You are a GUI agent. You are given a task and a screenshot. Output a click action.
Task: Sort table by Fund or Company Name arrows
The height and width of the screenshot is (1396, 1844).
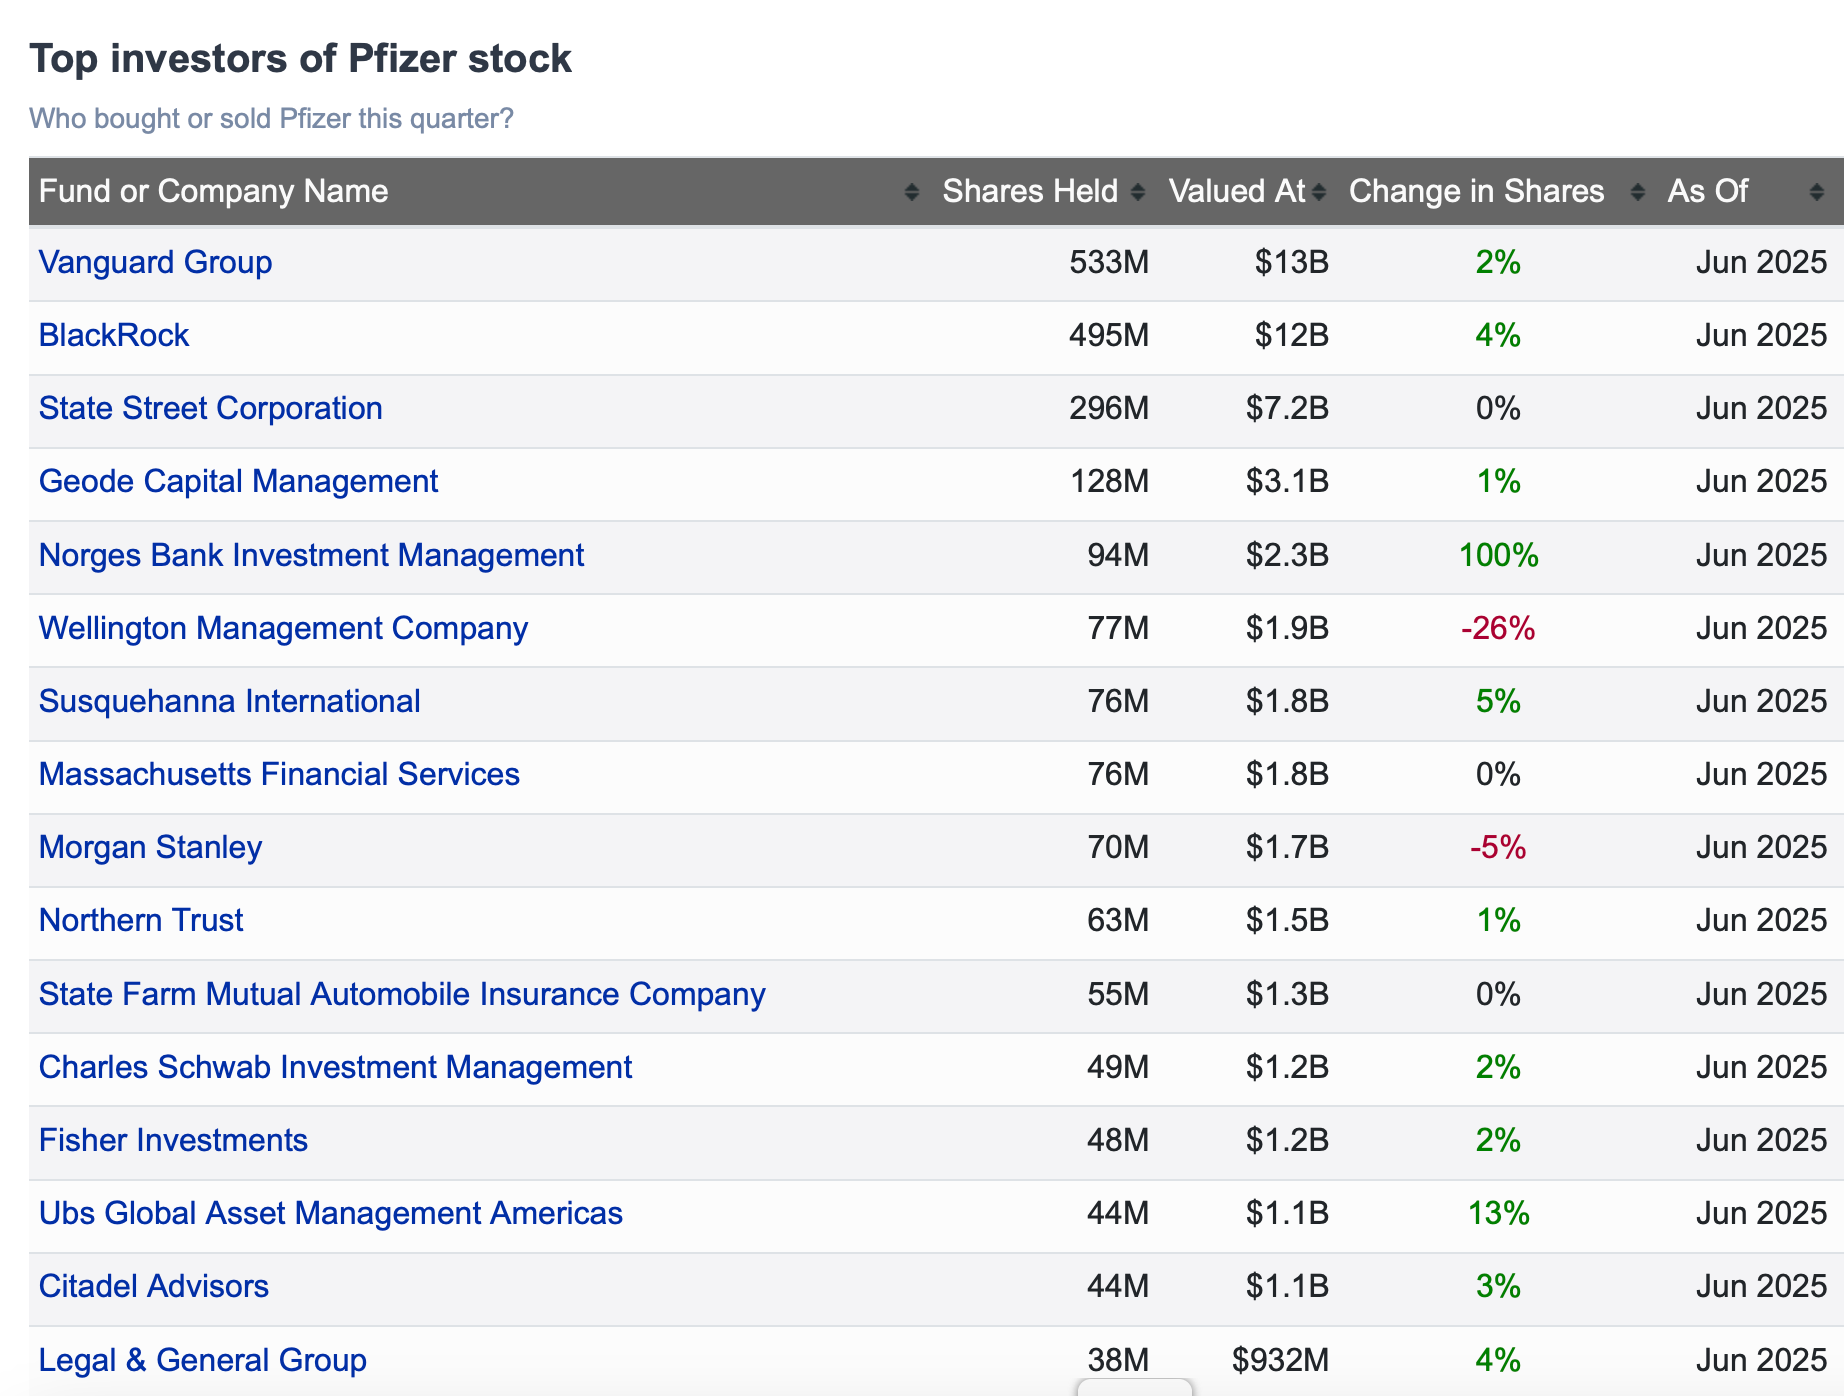pos(911,192)
